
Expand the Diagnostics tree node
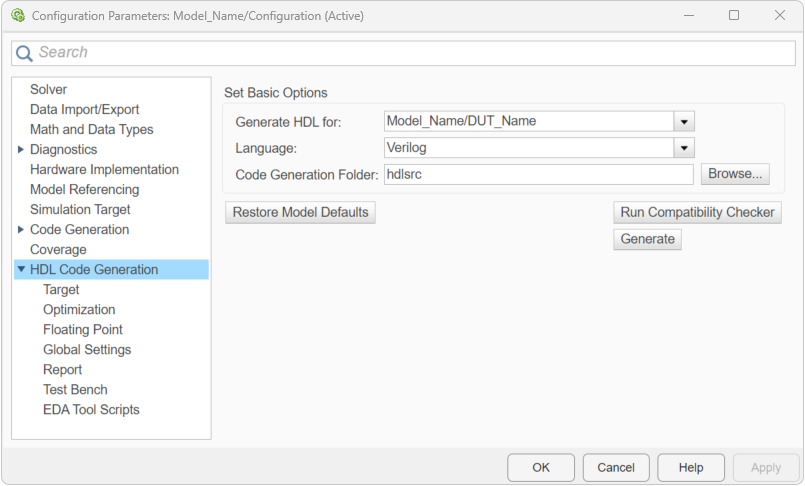point(21,150)
